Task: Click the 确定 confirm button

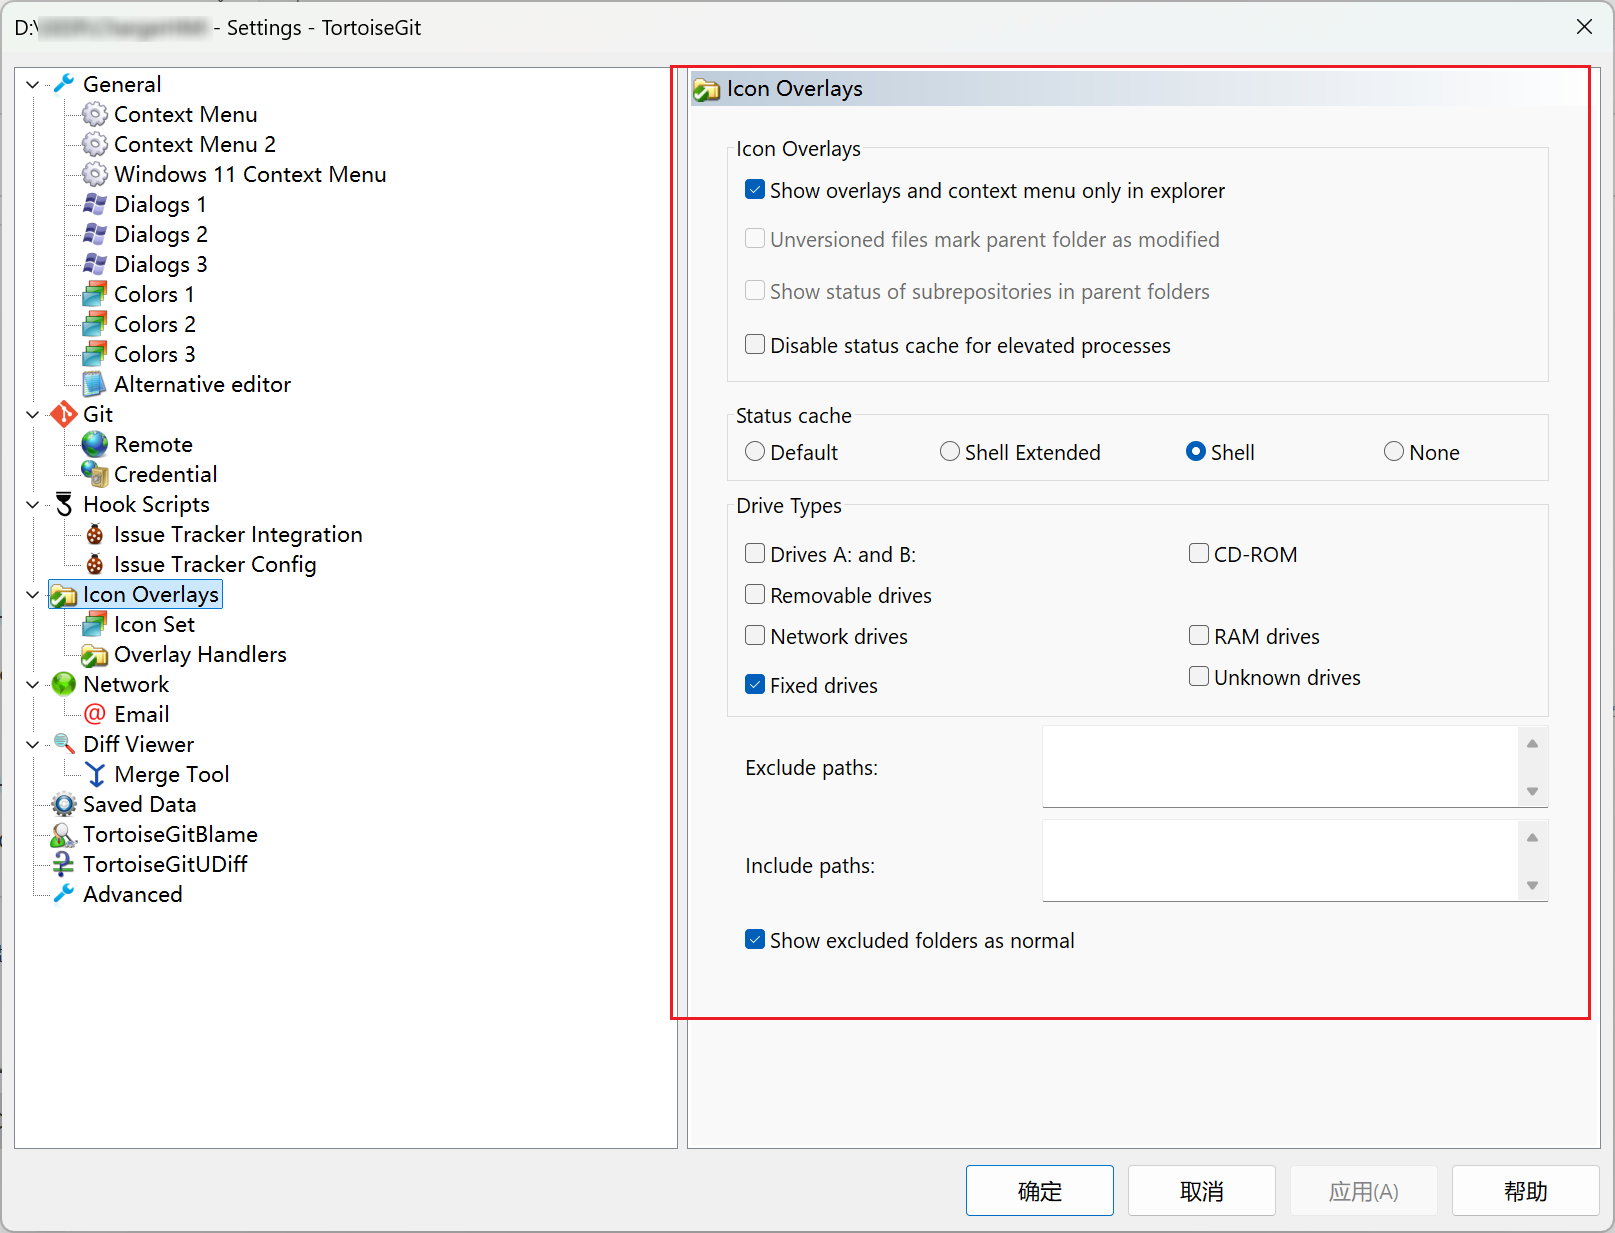Action: pos(1040,1191)
